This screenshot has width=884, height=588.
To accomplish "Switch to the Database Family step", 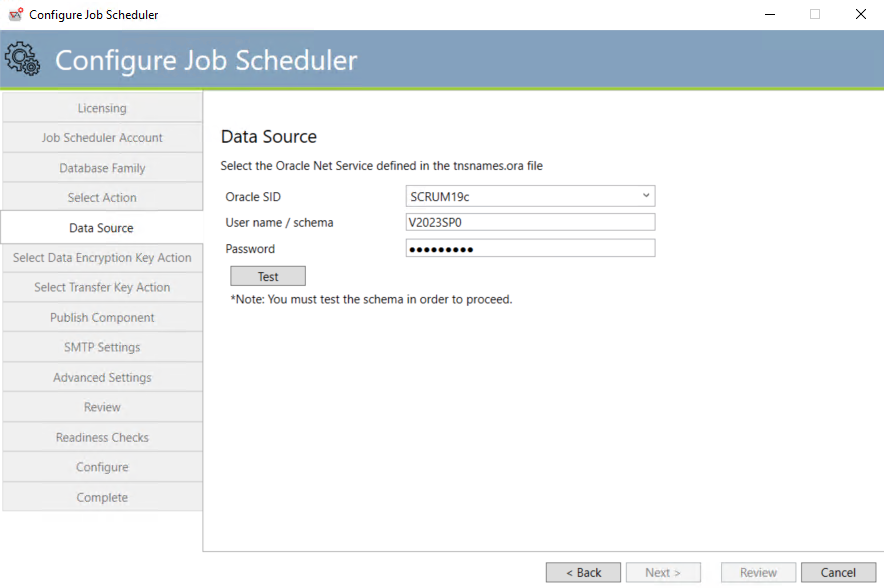I will point(102,168).
